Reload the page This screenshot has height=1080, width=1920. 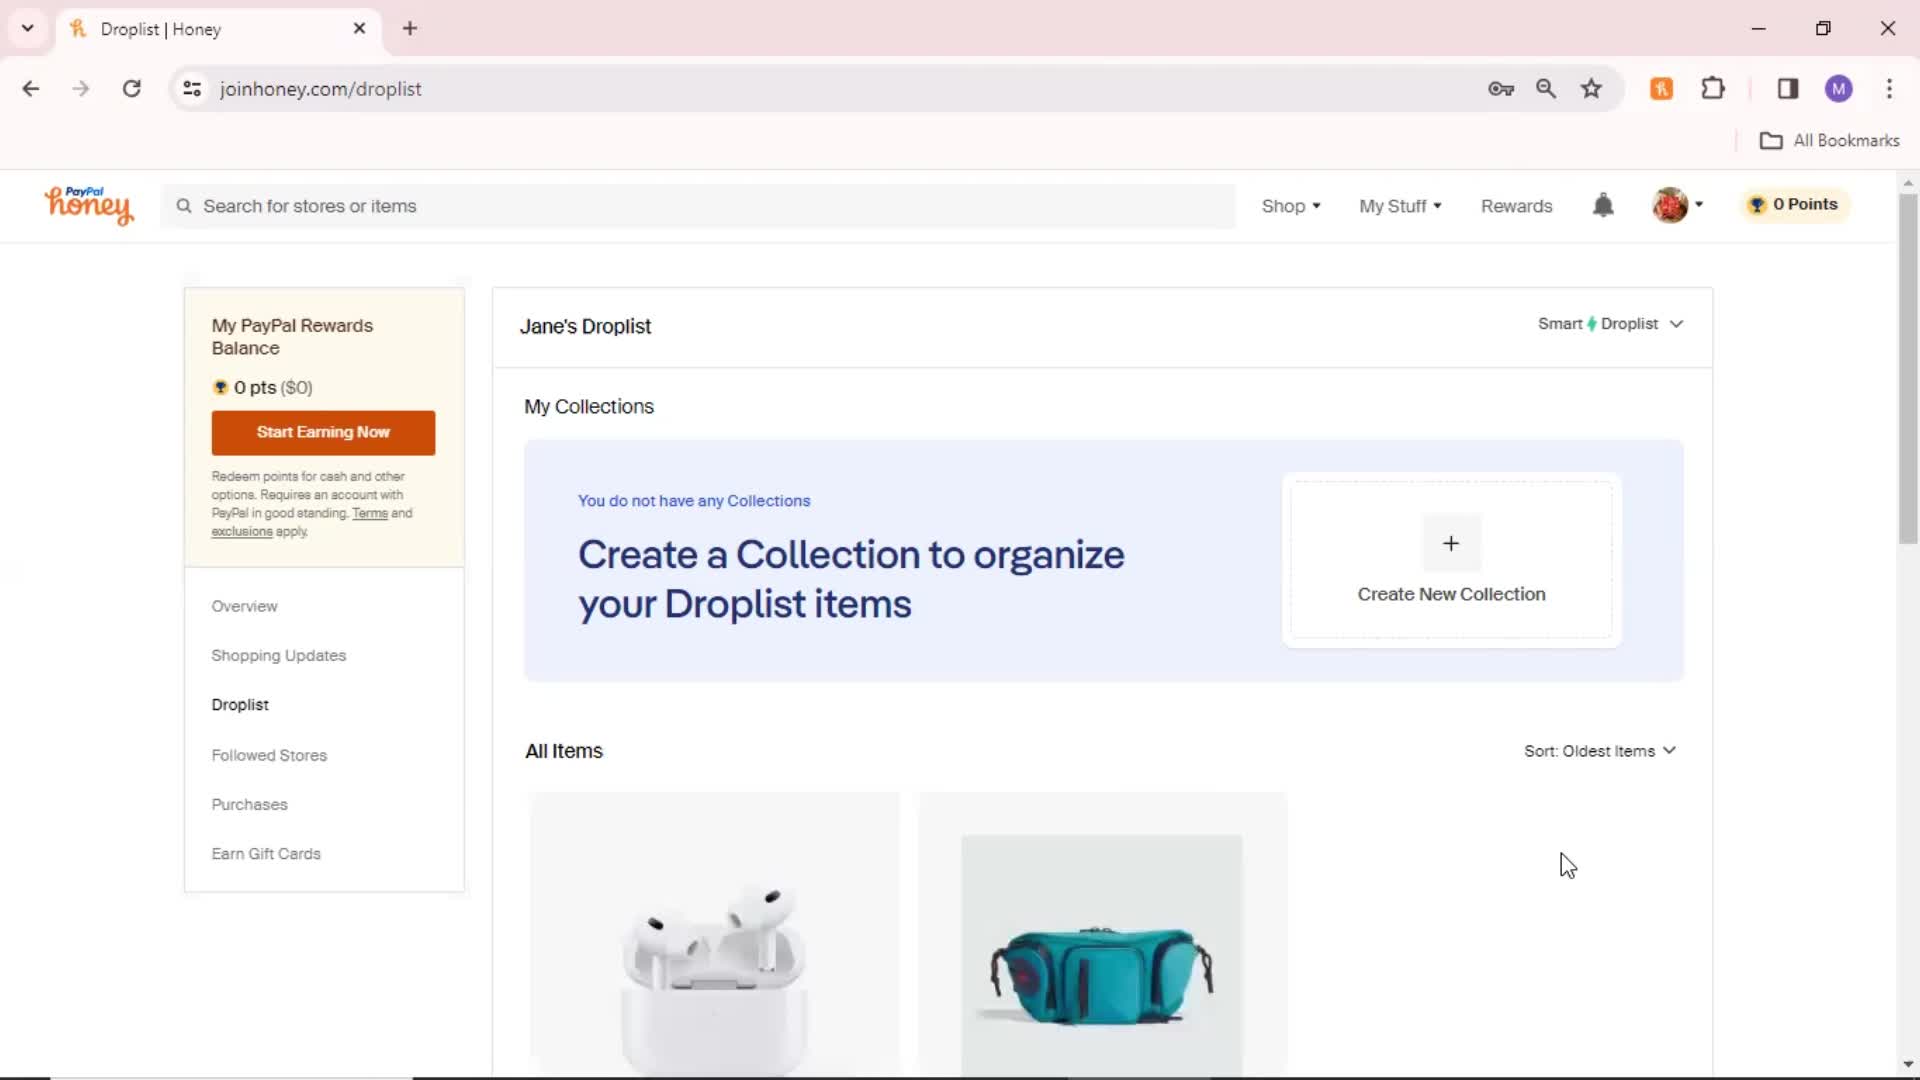[x=131, y=89]
